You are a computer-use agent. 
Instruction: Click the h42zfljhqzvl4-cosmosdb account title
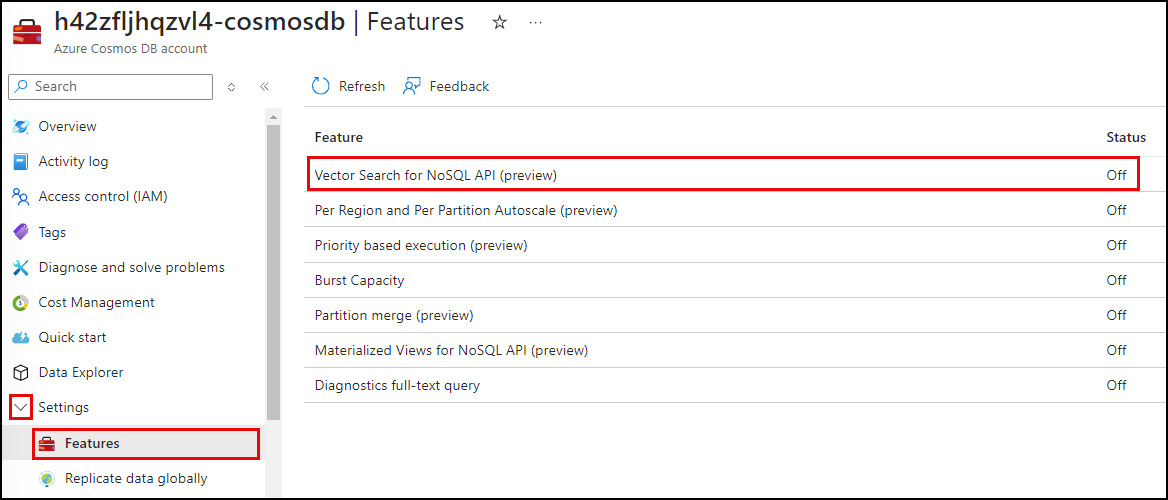200,22
